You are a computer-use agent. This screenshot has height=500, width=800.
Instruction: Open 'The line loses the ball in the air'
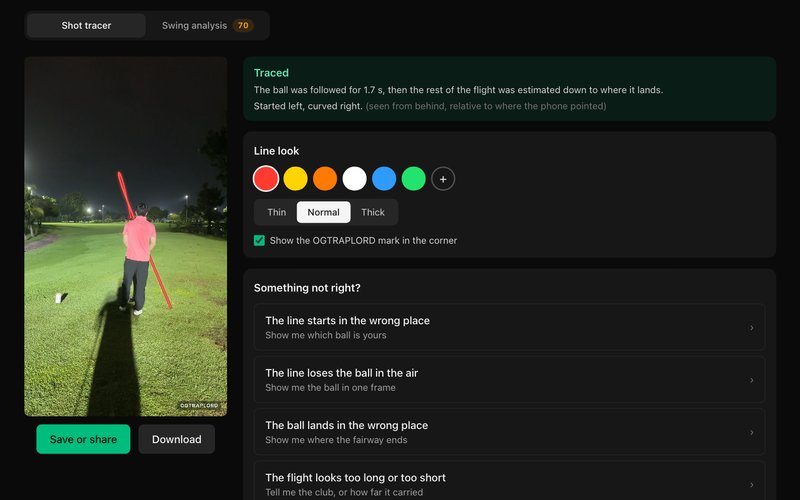509,380
